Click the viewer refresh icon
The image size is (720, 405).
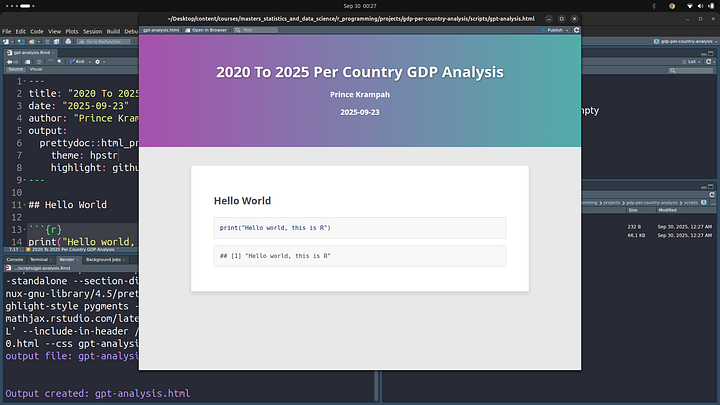576,30
